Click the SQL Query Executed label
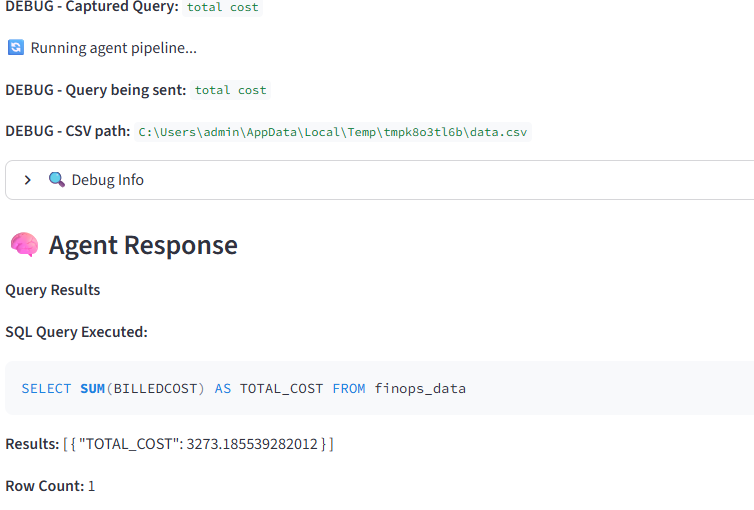 76,332
